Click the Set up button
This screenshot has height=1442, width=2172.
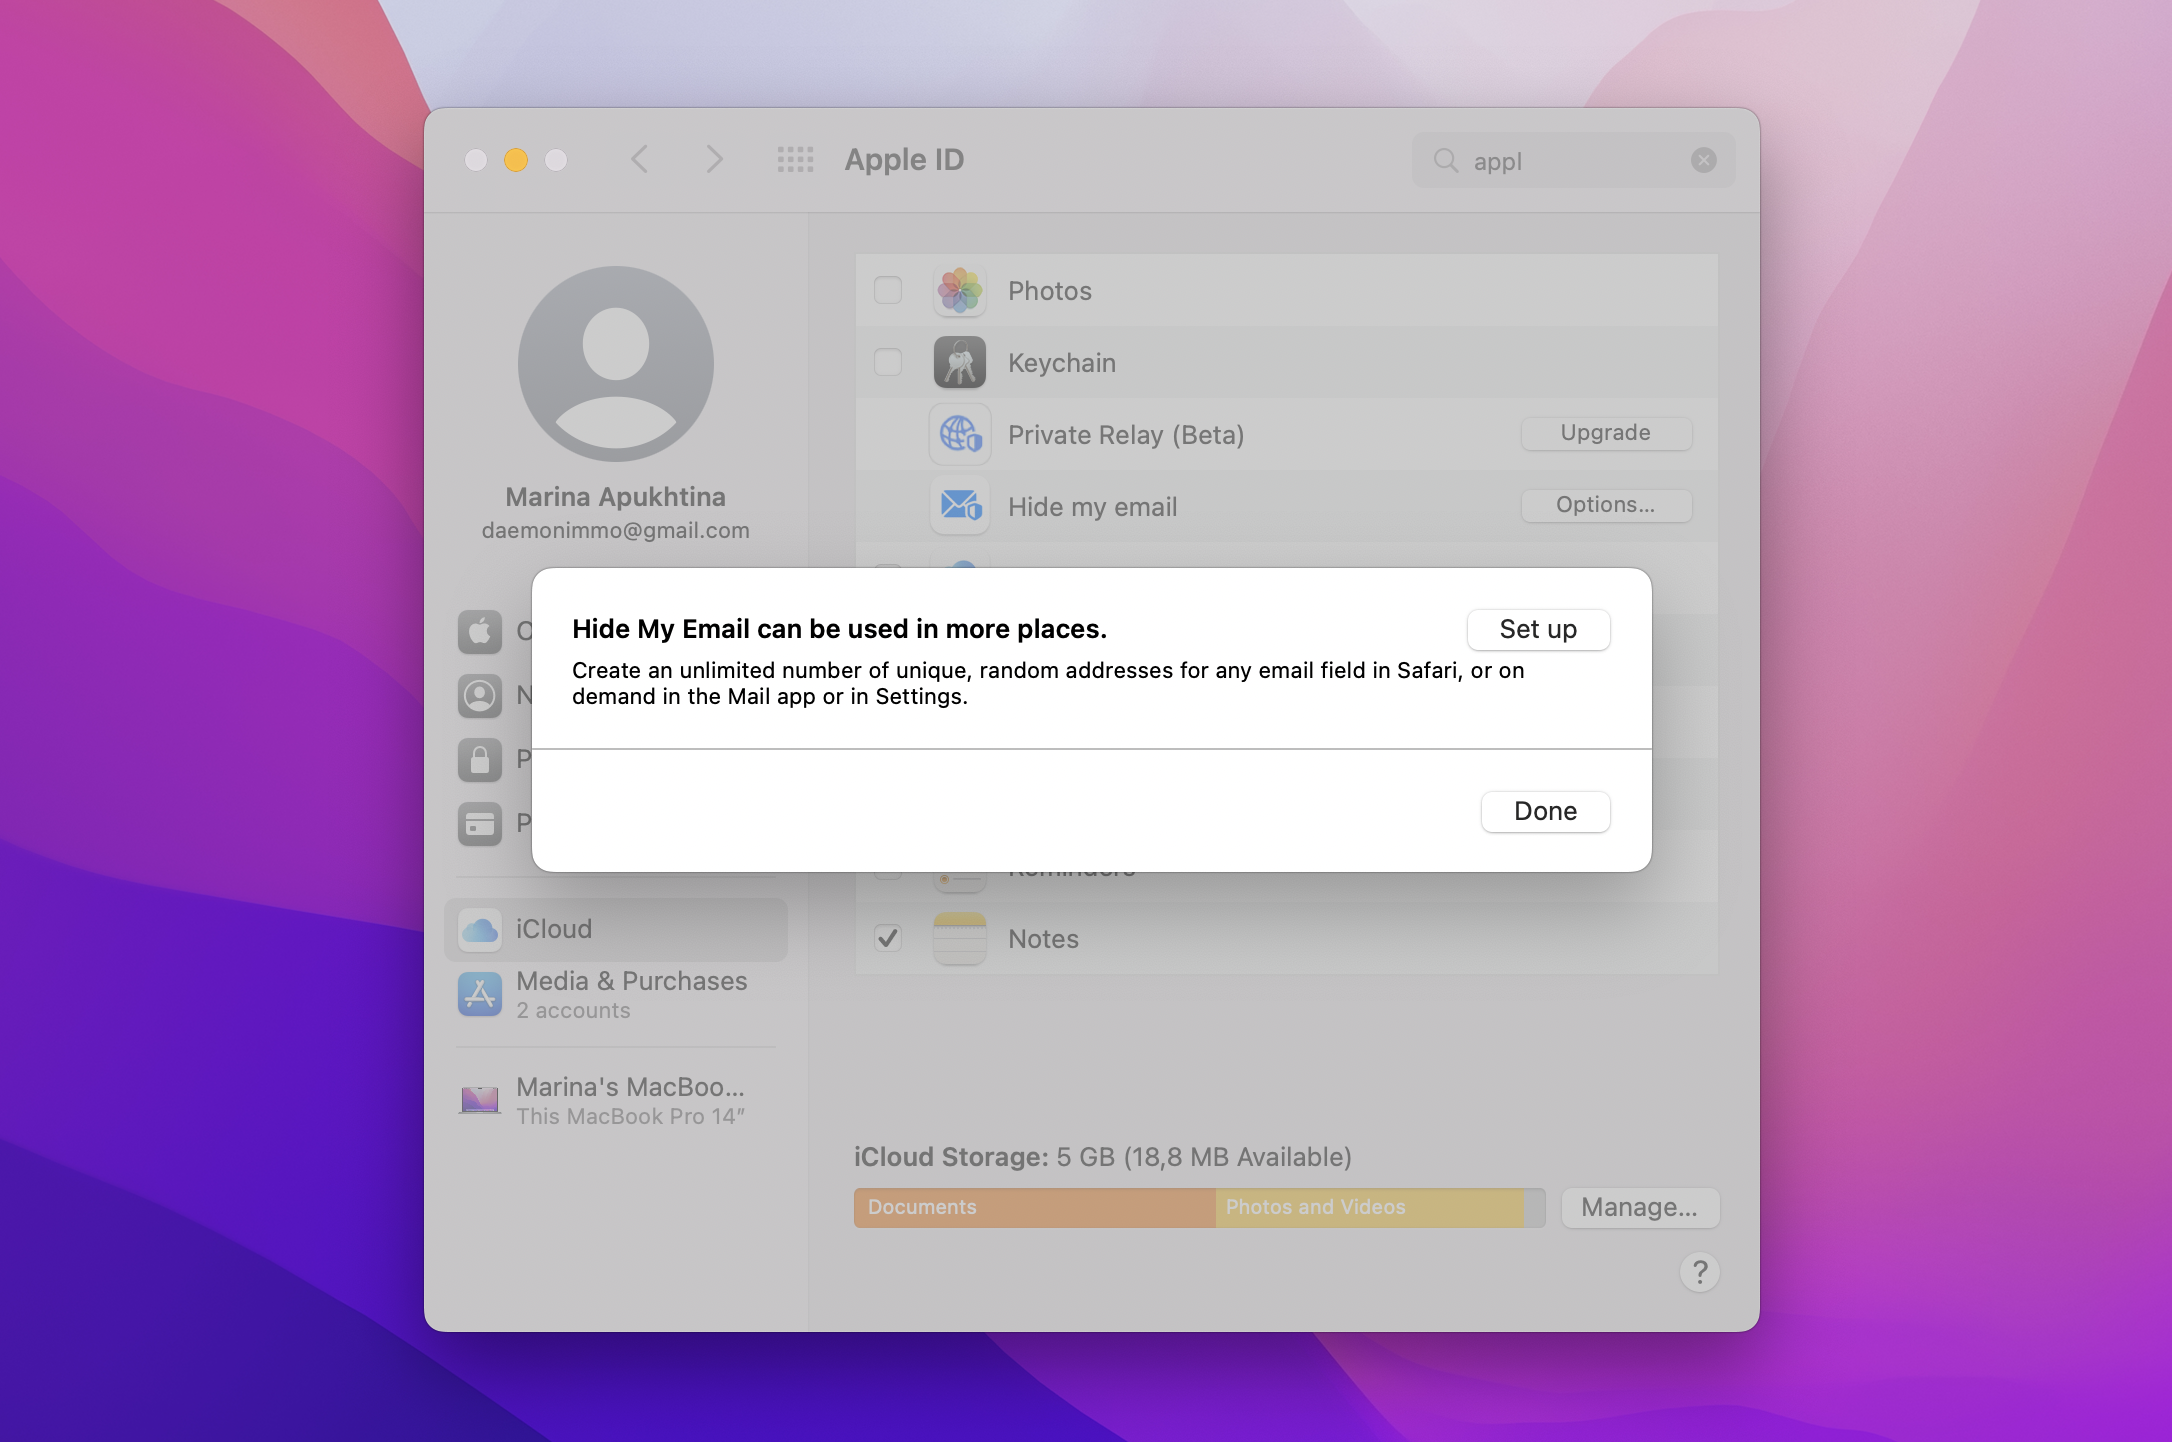point(1535,628)
